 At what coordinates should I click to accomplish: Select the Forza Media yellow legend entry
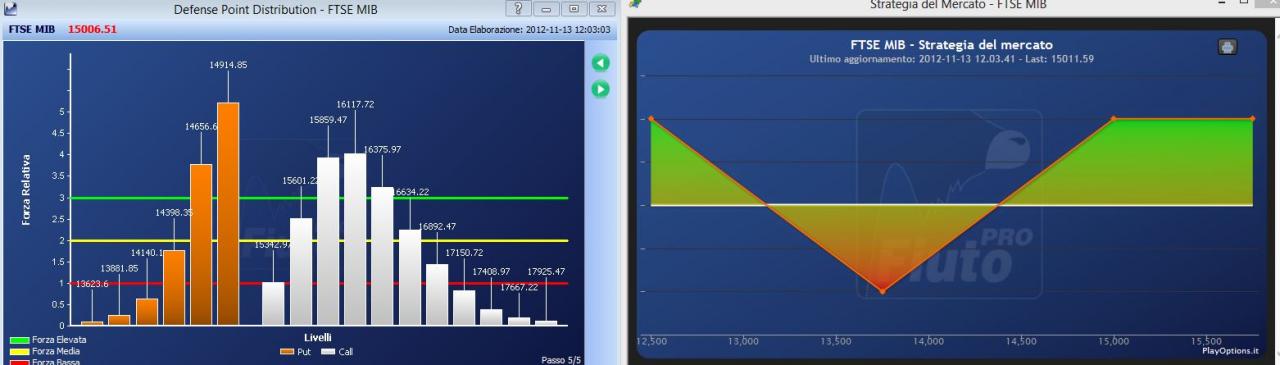[x=44, y=351]
